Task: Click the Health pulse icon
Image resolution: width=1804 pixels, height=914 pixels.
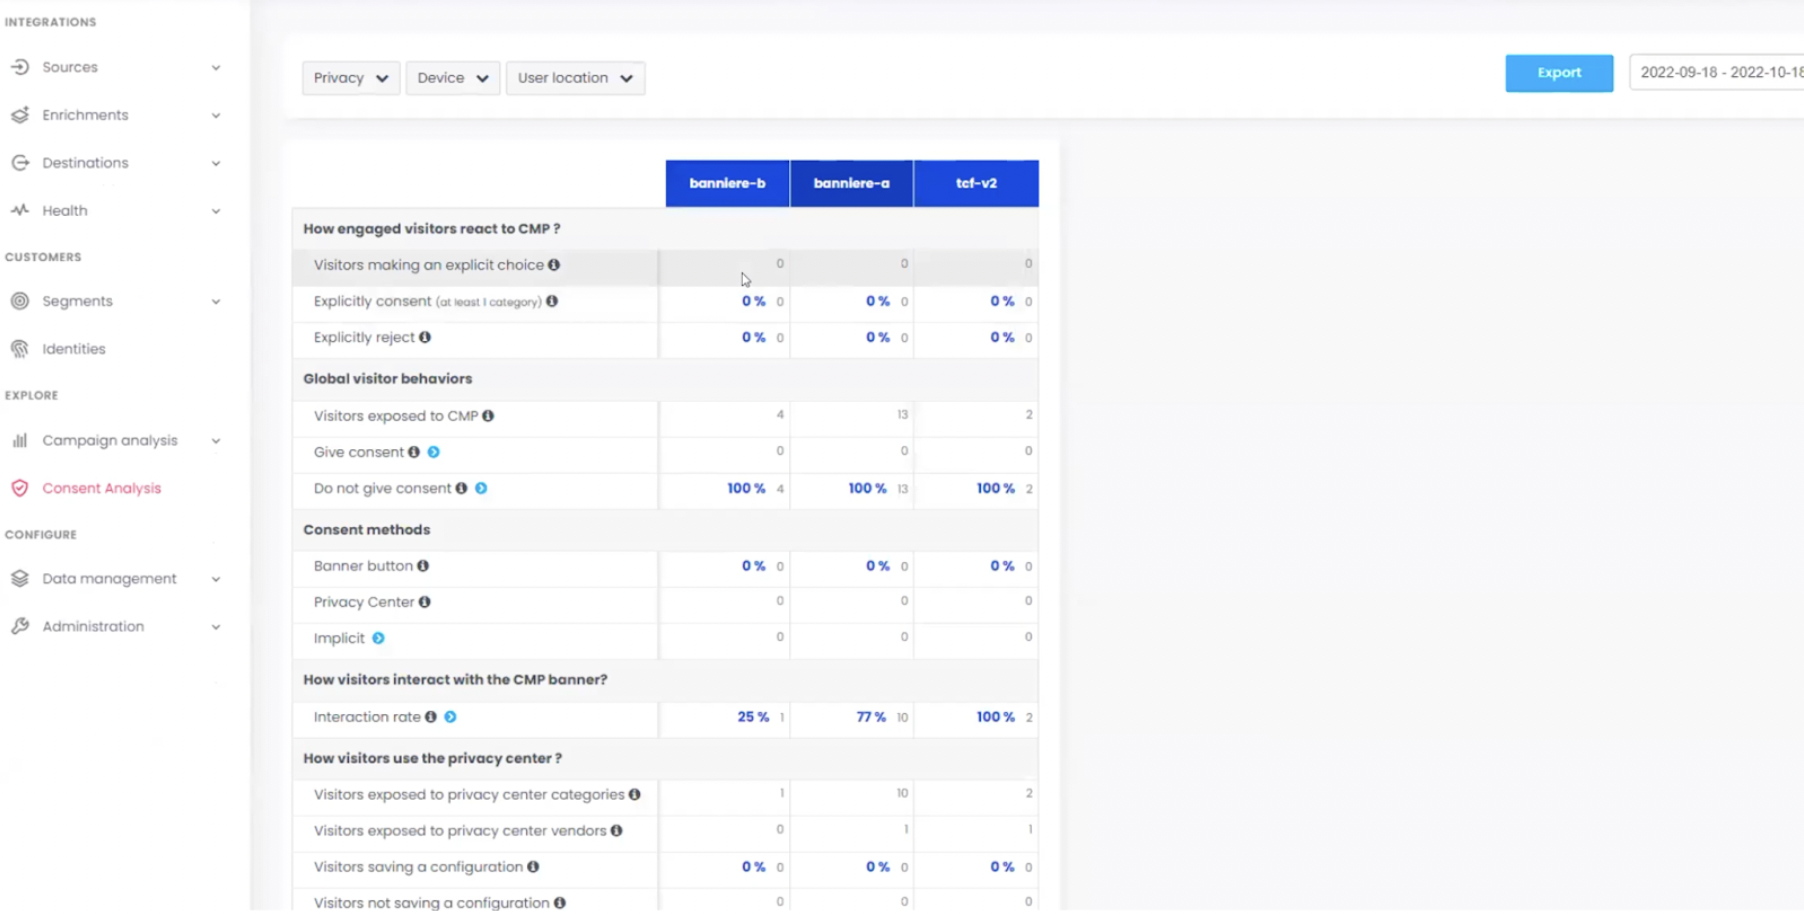Action: [x=20, y=211]
